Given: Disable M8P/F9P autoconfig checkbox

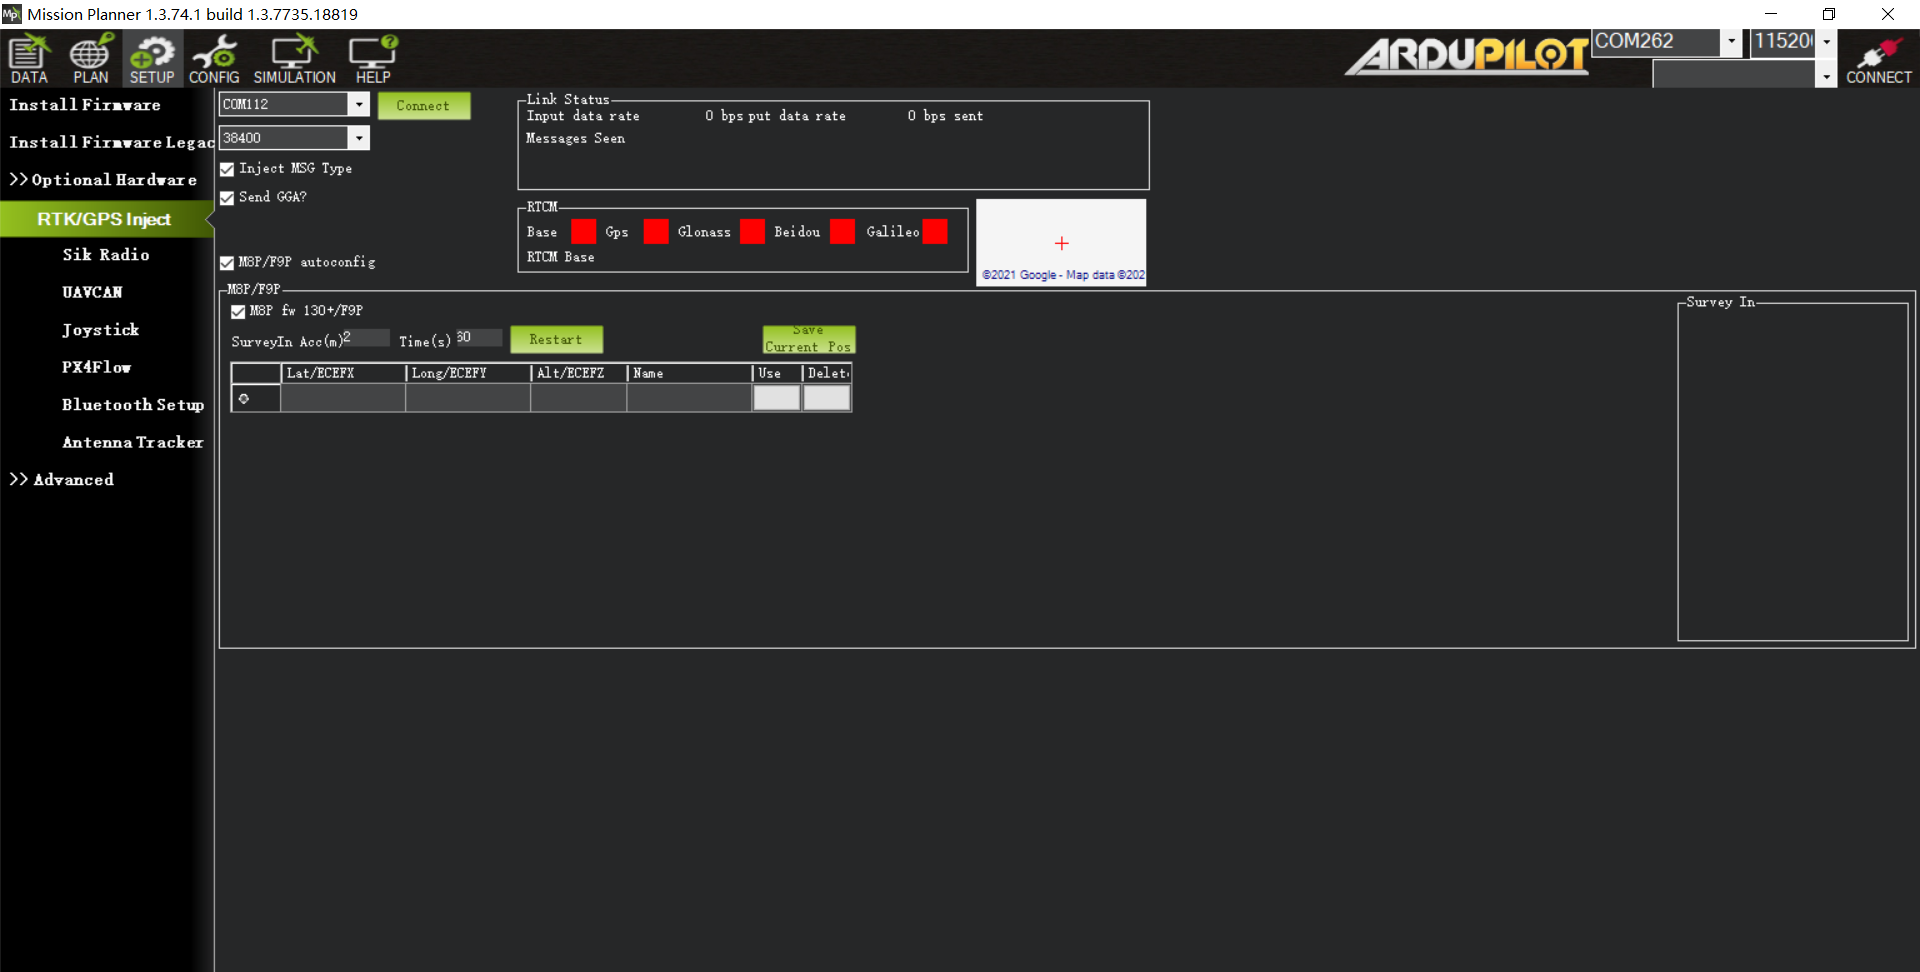Looking at the screenshot, I should [227, 263].
